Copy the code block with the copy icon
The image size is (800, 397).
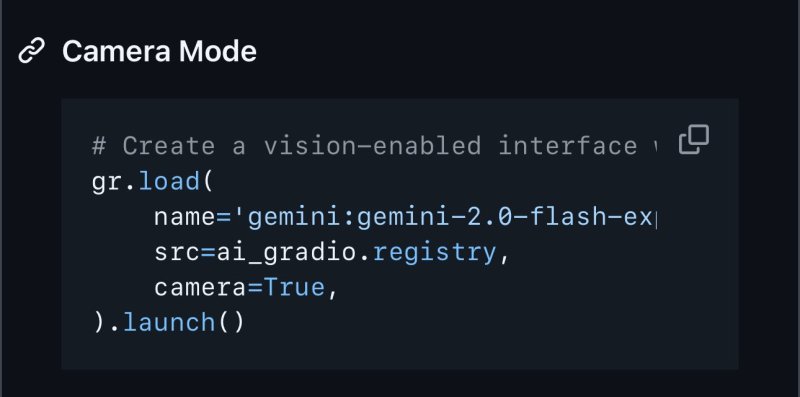[x=694, y=139]
